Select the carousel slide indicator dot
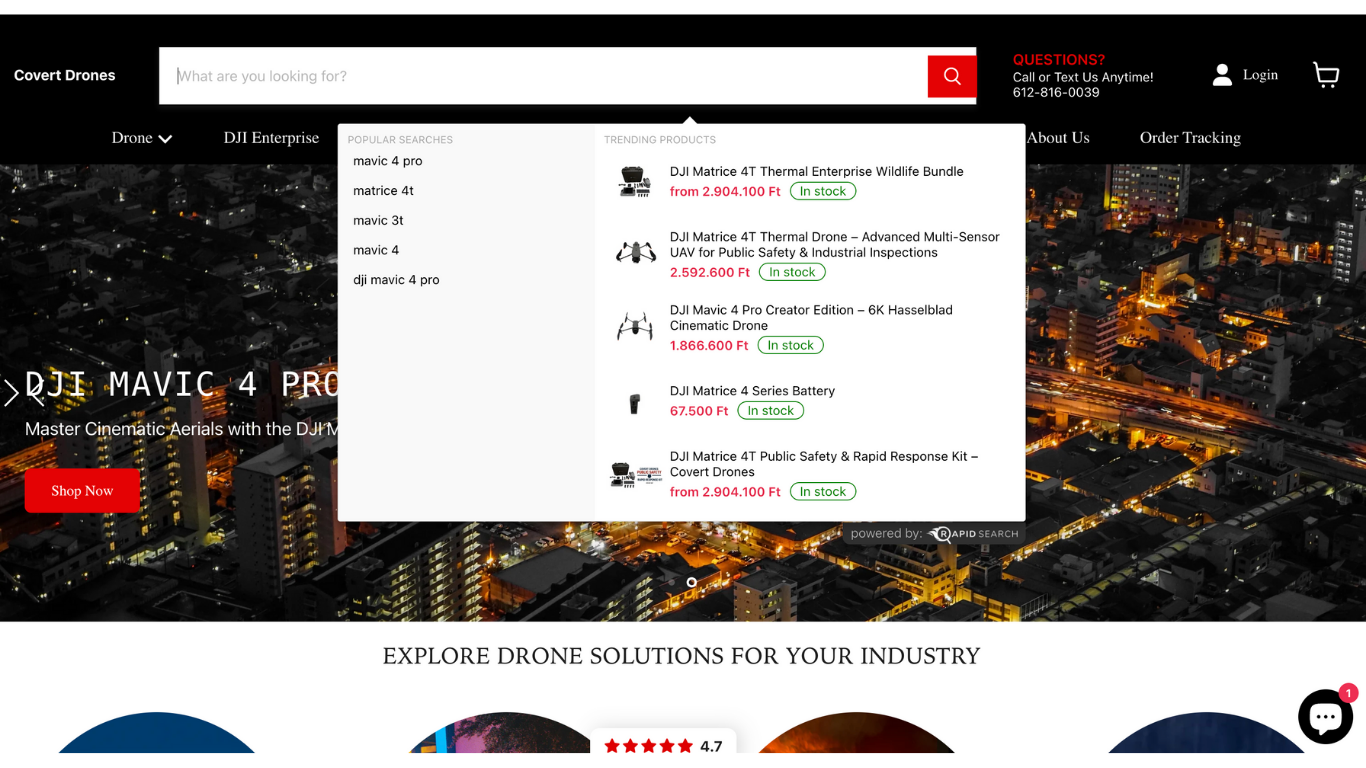This screenshot has height=768, width=1366. click(691, 582)
